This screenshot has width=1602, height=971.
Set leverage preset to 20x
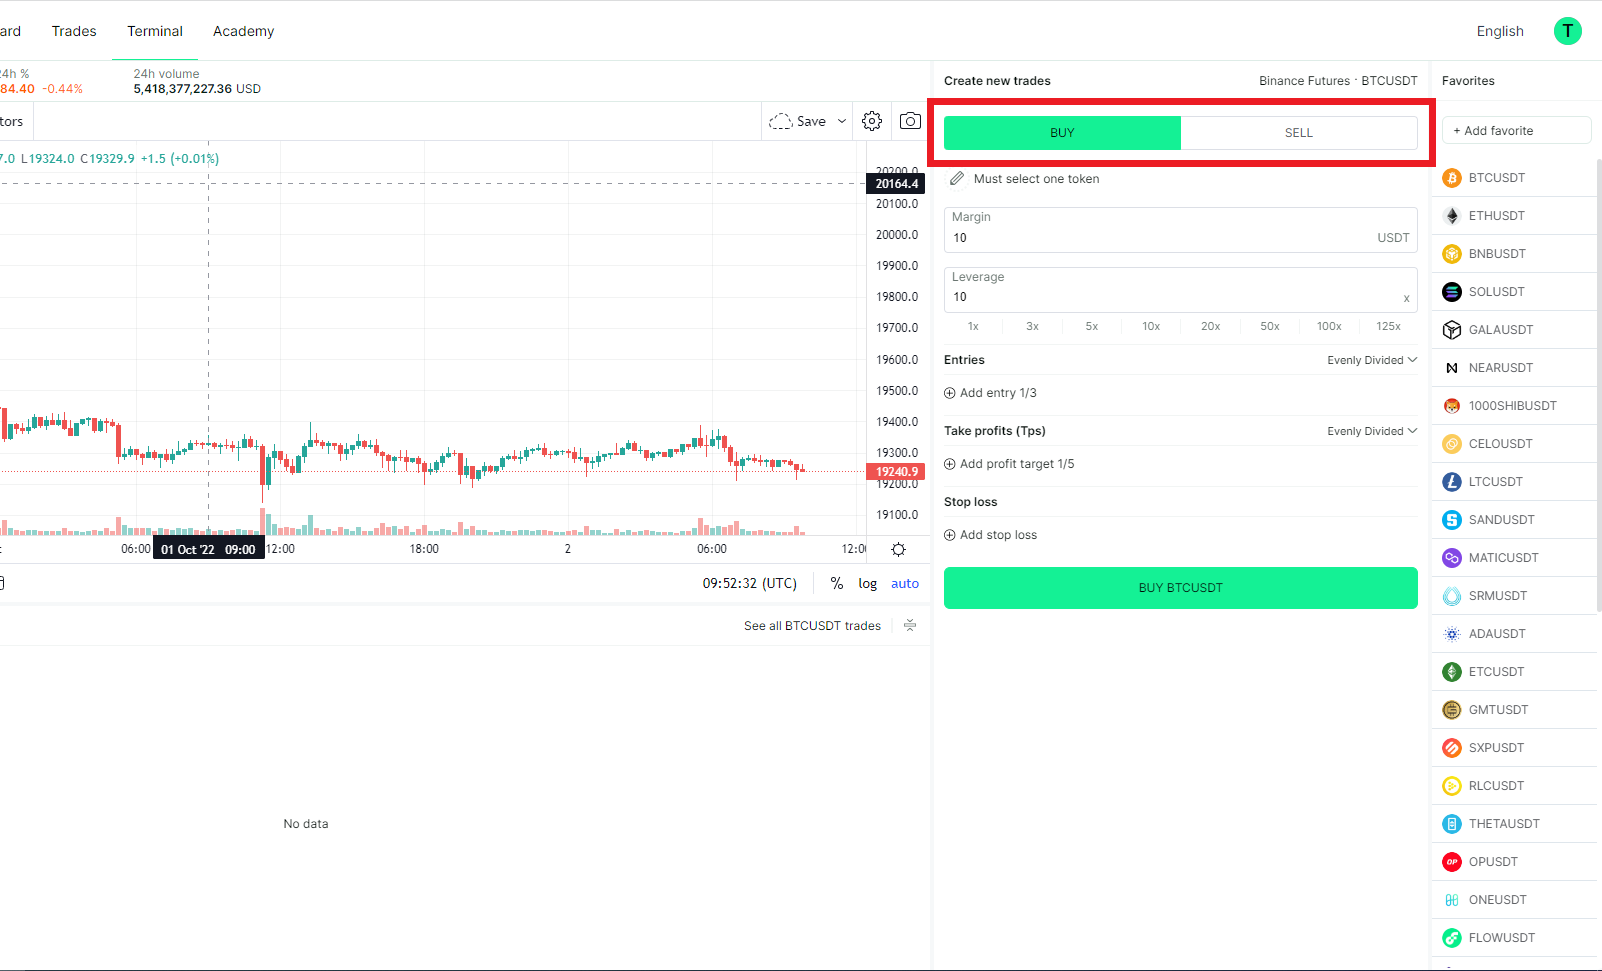pos(1210,326)
